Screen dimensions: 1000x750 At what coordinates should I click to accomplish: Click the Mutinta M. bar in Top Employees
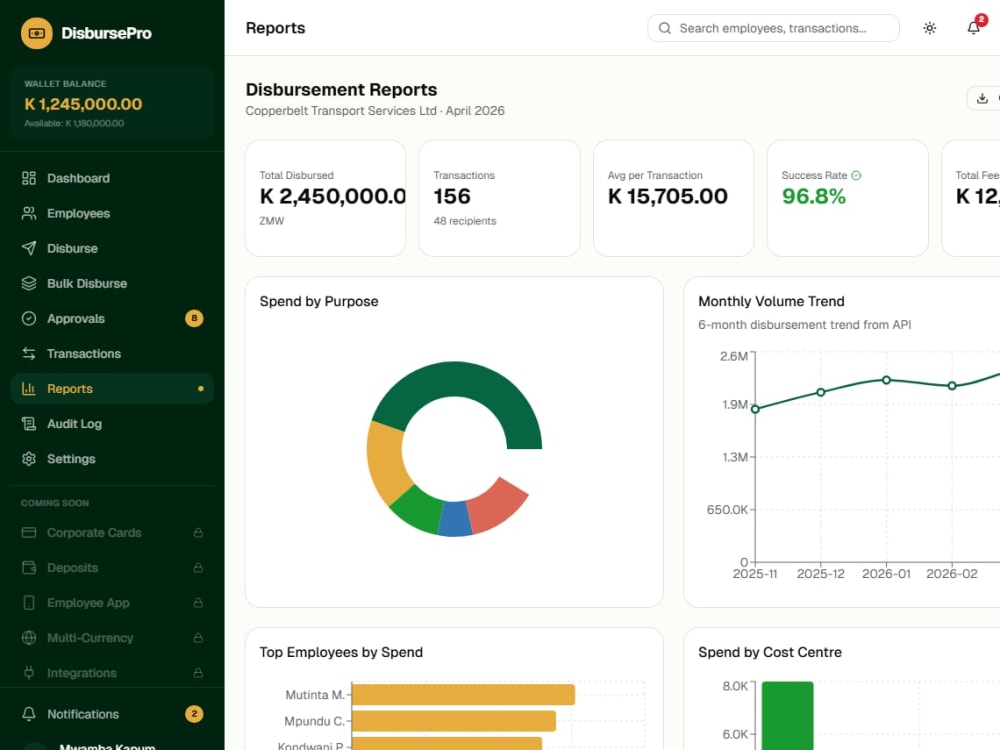(x=463, y=695)
